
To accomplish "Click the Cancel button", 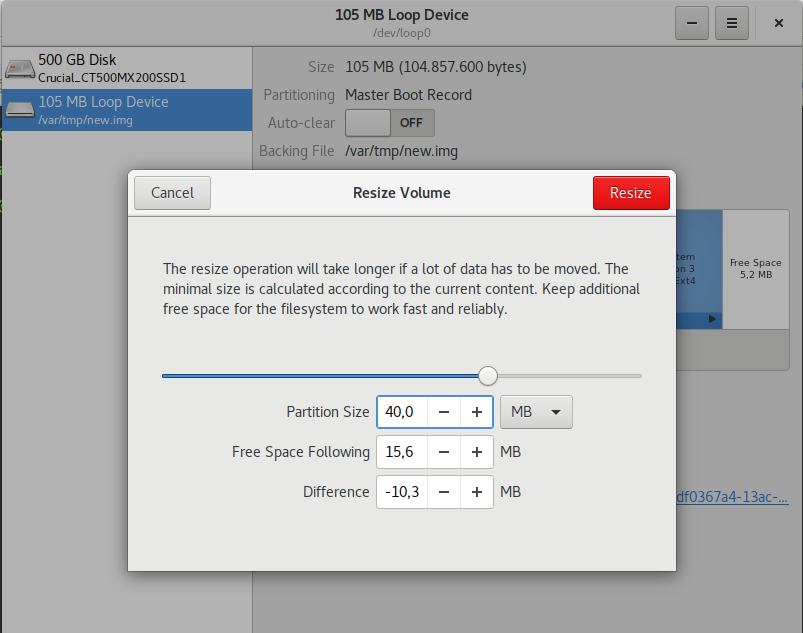I will (172, 193).
